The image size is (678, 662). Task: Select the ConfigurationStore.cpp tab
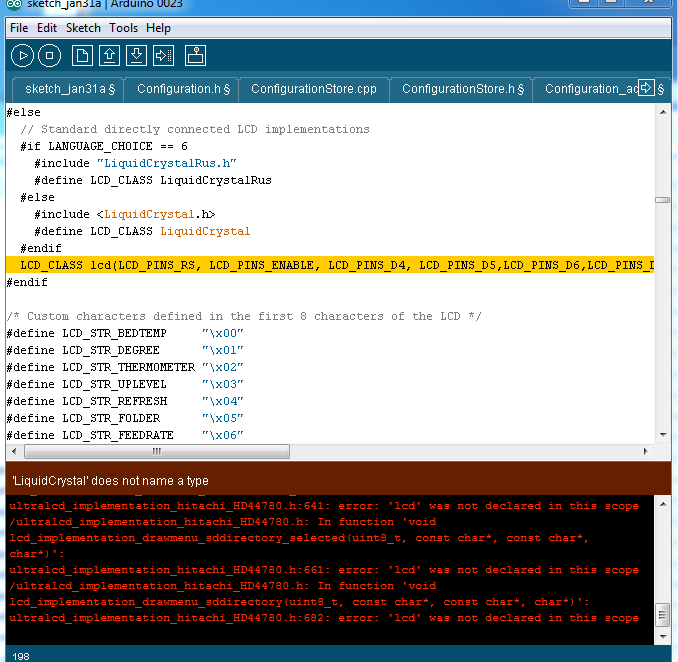(x=313, y=89)
